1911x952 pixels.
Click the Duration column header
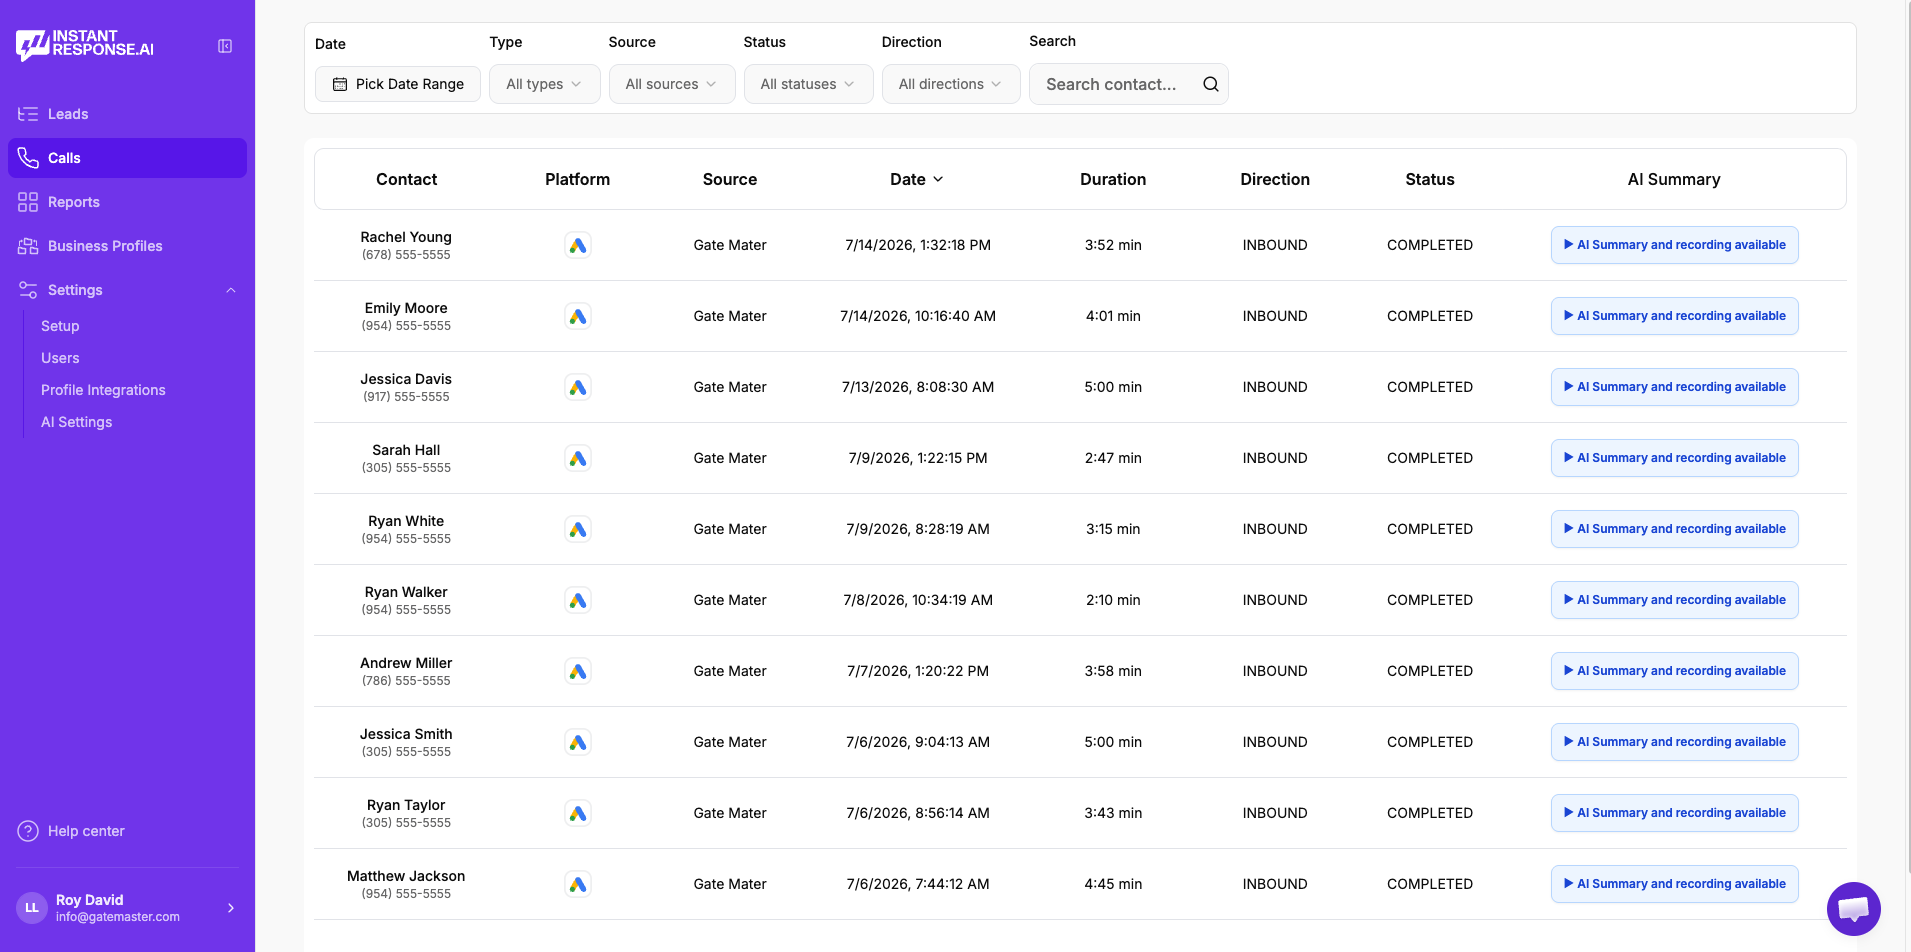coord(1113,179)
